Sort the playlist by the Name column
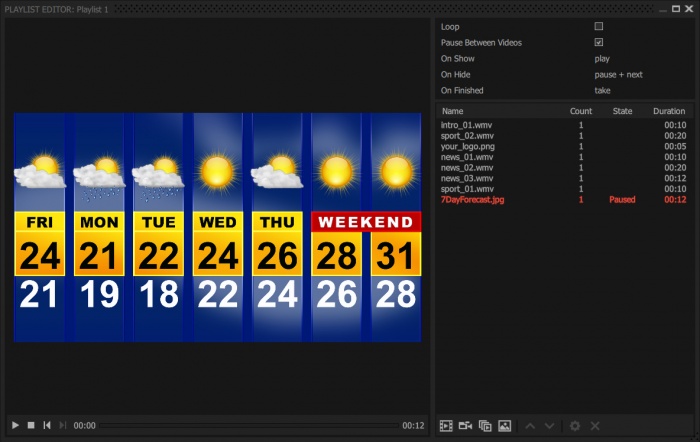The image size is (700, 442). [x=453, y=111]
